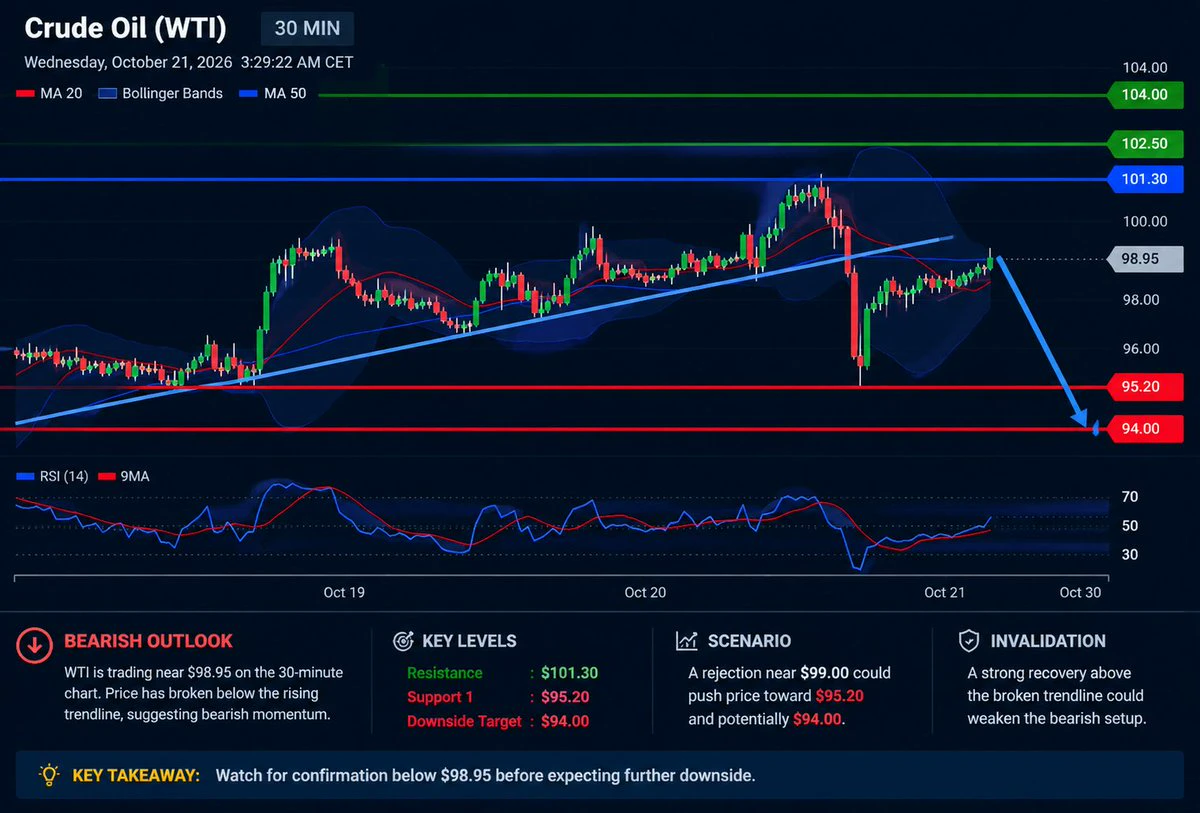The height and width of the screenshot is (813, 1200).
Task: Click the 98.95 current price tag
Action: pyautogui.click(x=1140, y=258)
